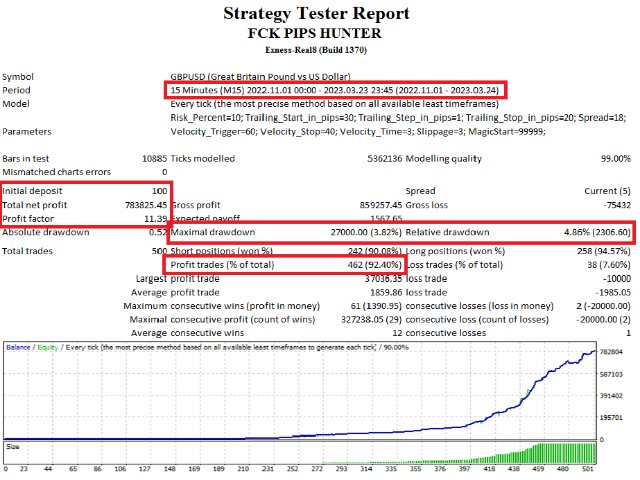Click the Size label on volume chart

13,447
